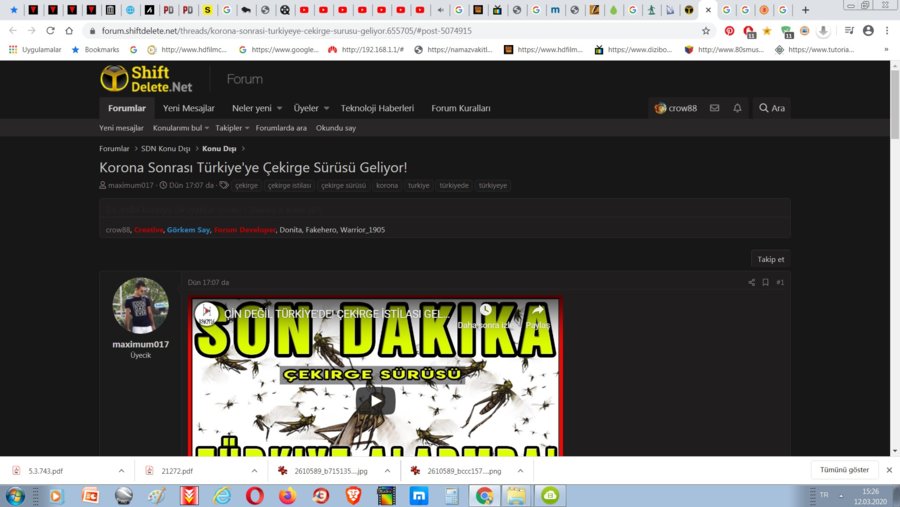The width and height of the screenshot is (900, 507).
Task: Click the YouTube 'Daha sonra izle' clock icon
Action: click(x=486, y=311)
